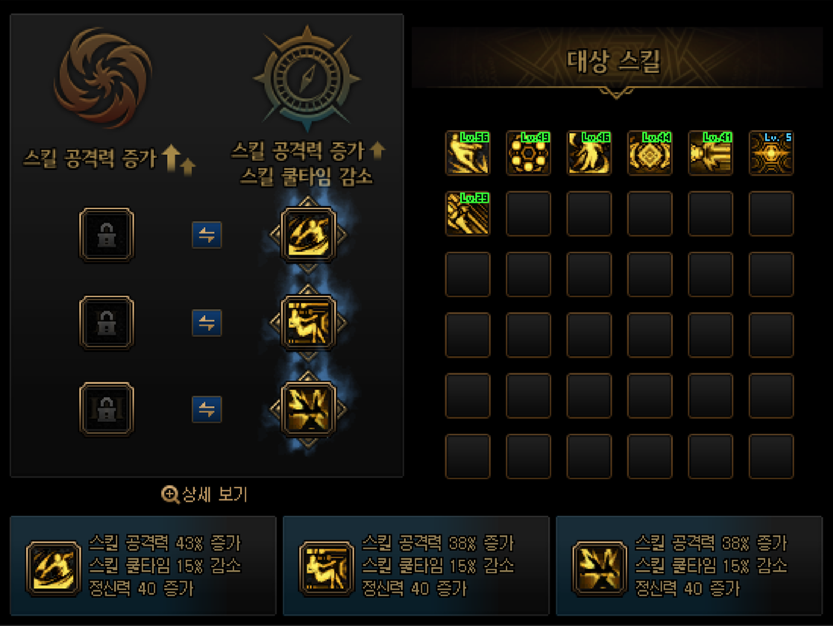Open 상세 보기 detail view
833x626 pixels.
[205, 494]
